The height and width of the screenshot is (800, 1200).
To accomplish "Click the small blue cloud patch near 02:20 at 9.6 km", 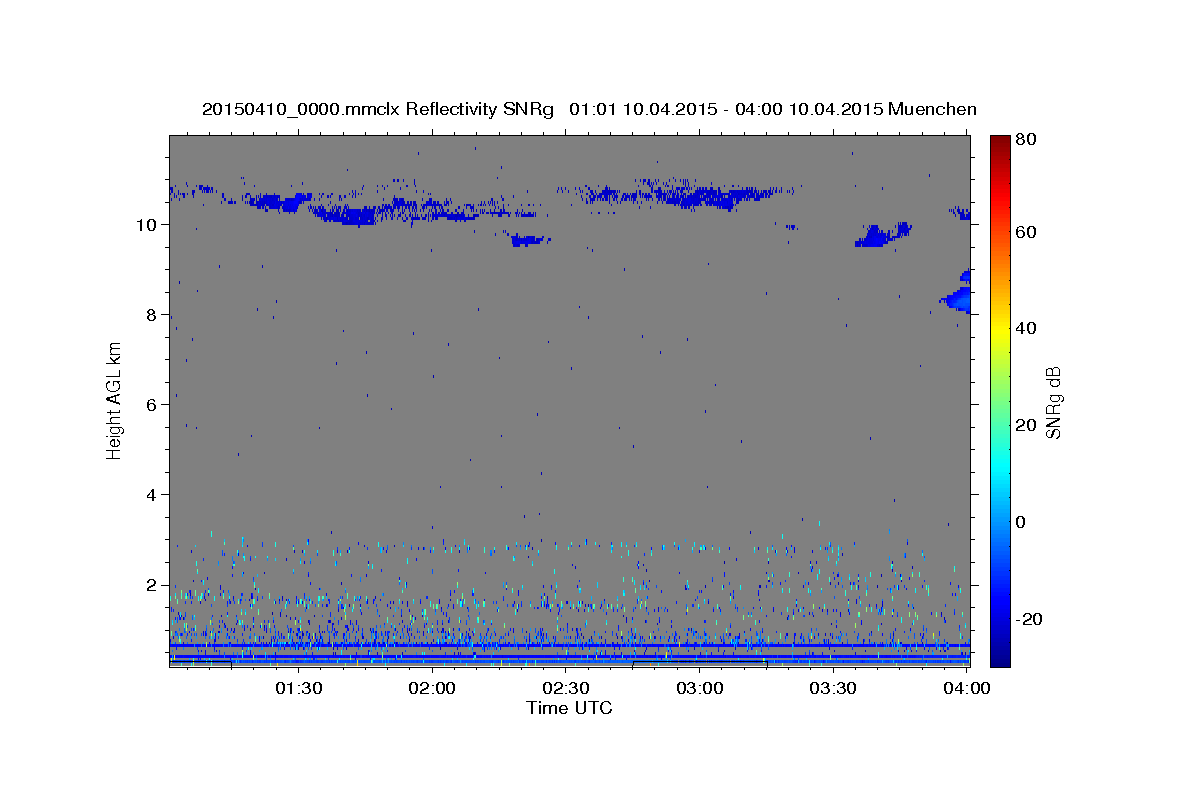I will [529, 240].
